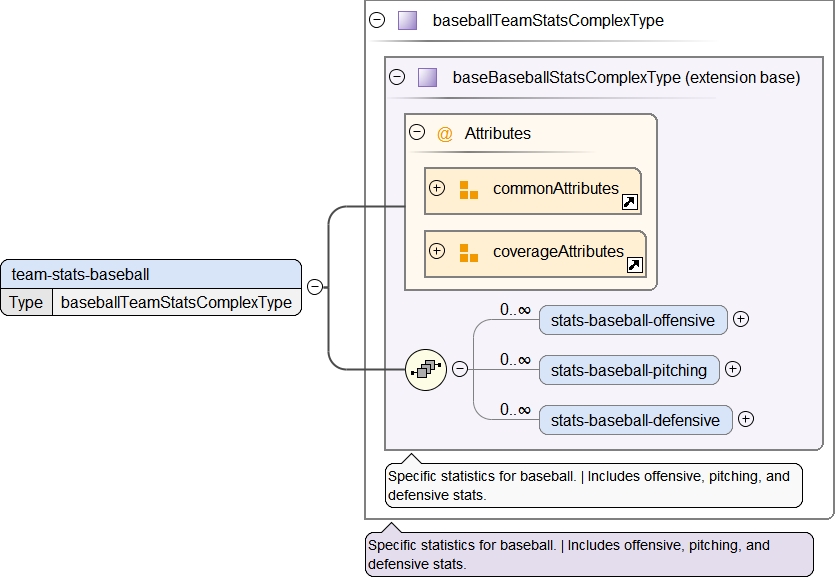836x580 pixels.
Task: Expand the stats-baseball-offensive element
Action: [x=741, y=319]
